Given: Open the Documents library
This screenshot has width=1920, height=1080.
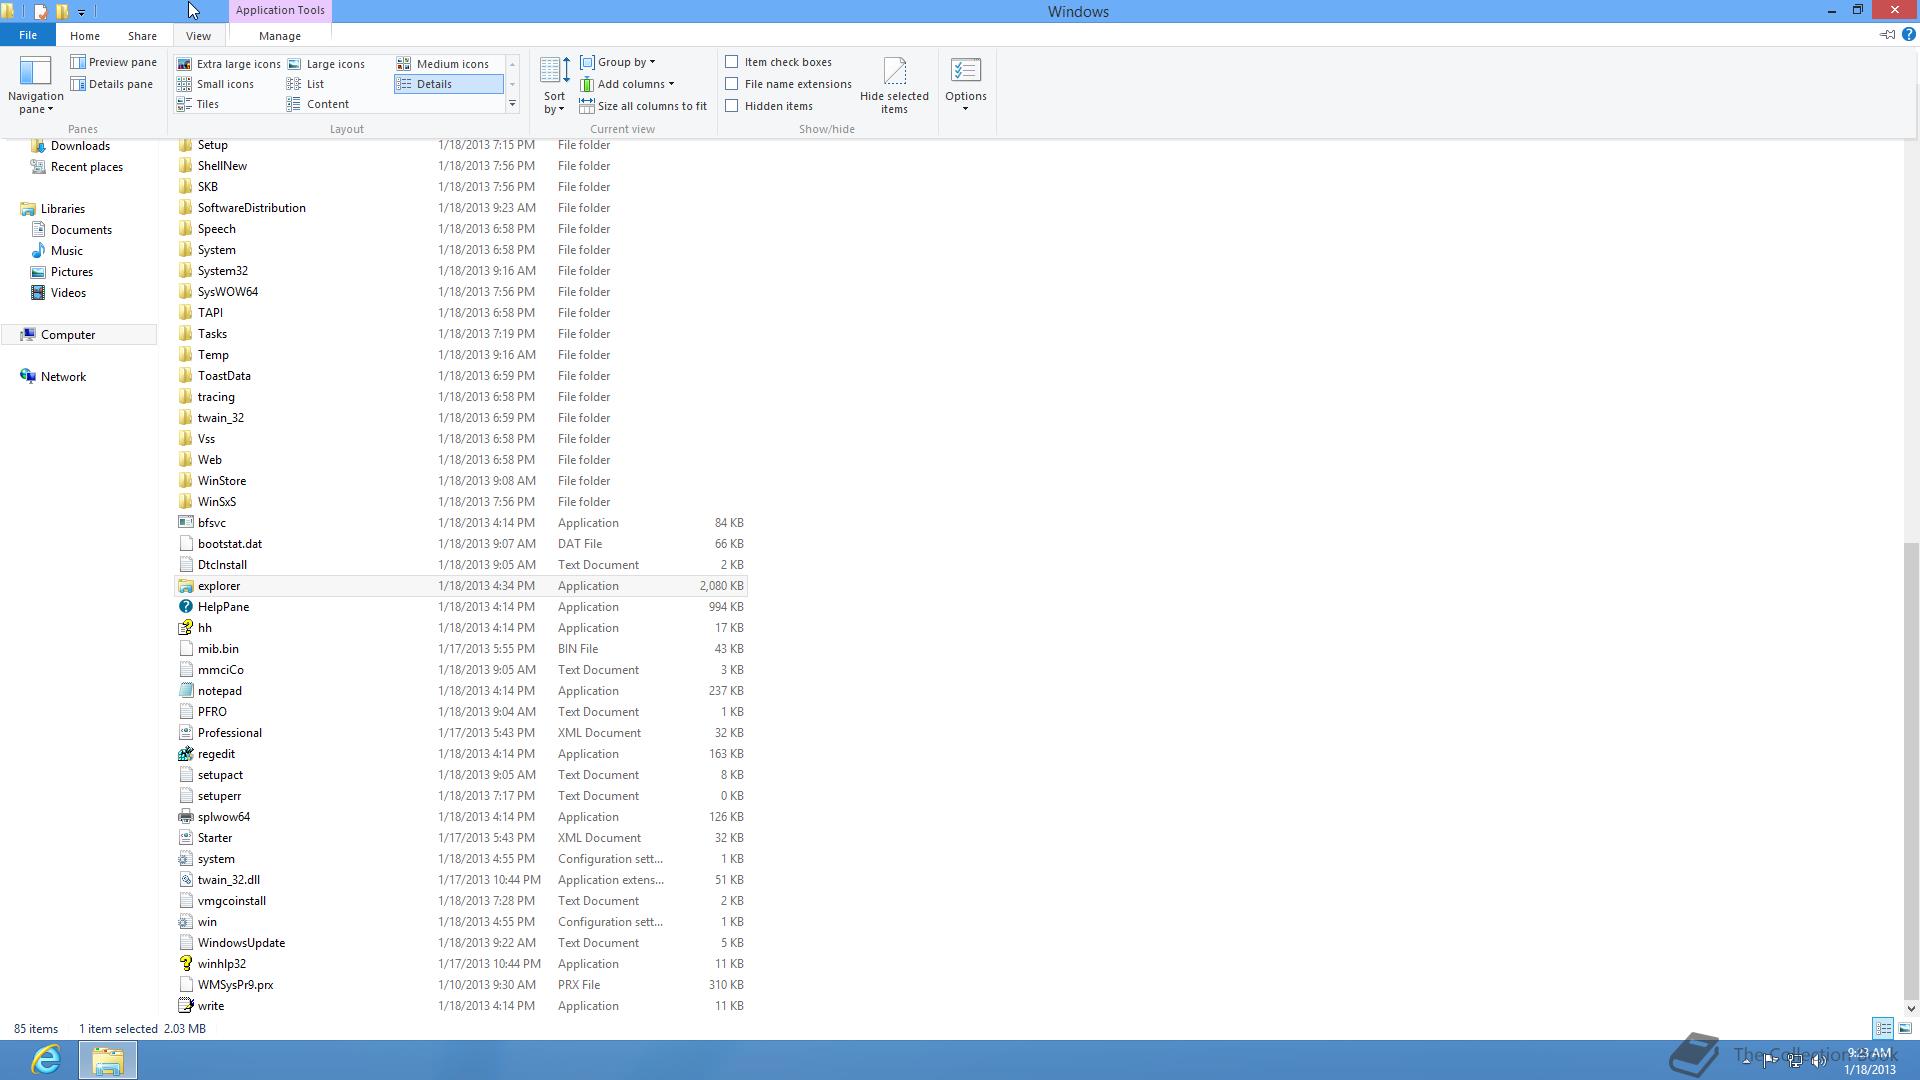Looking at the screenshot, I should [x=71, y=230].
